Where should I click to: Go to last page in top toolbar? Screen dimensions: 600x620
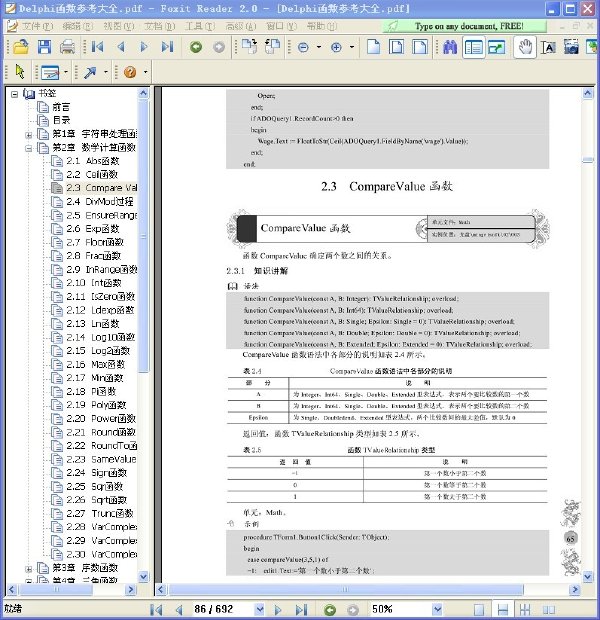click(167, 47)
